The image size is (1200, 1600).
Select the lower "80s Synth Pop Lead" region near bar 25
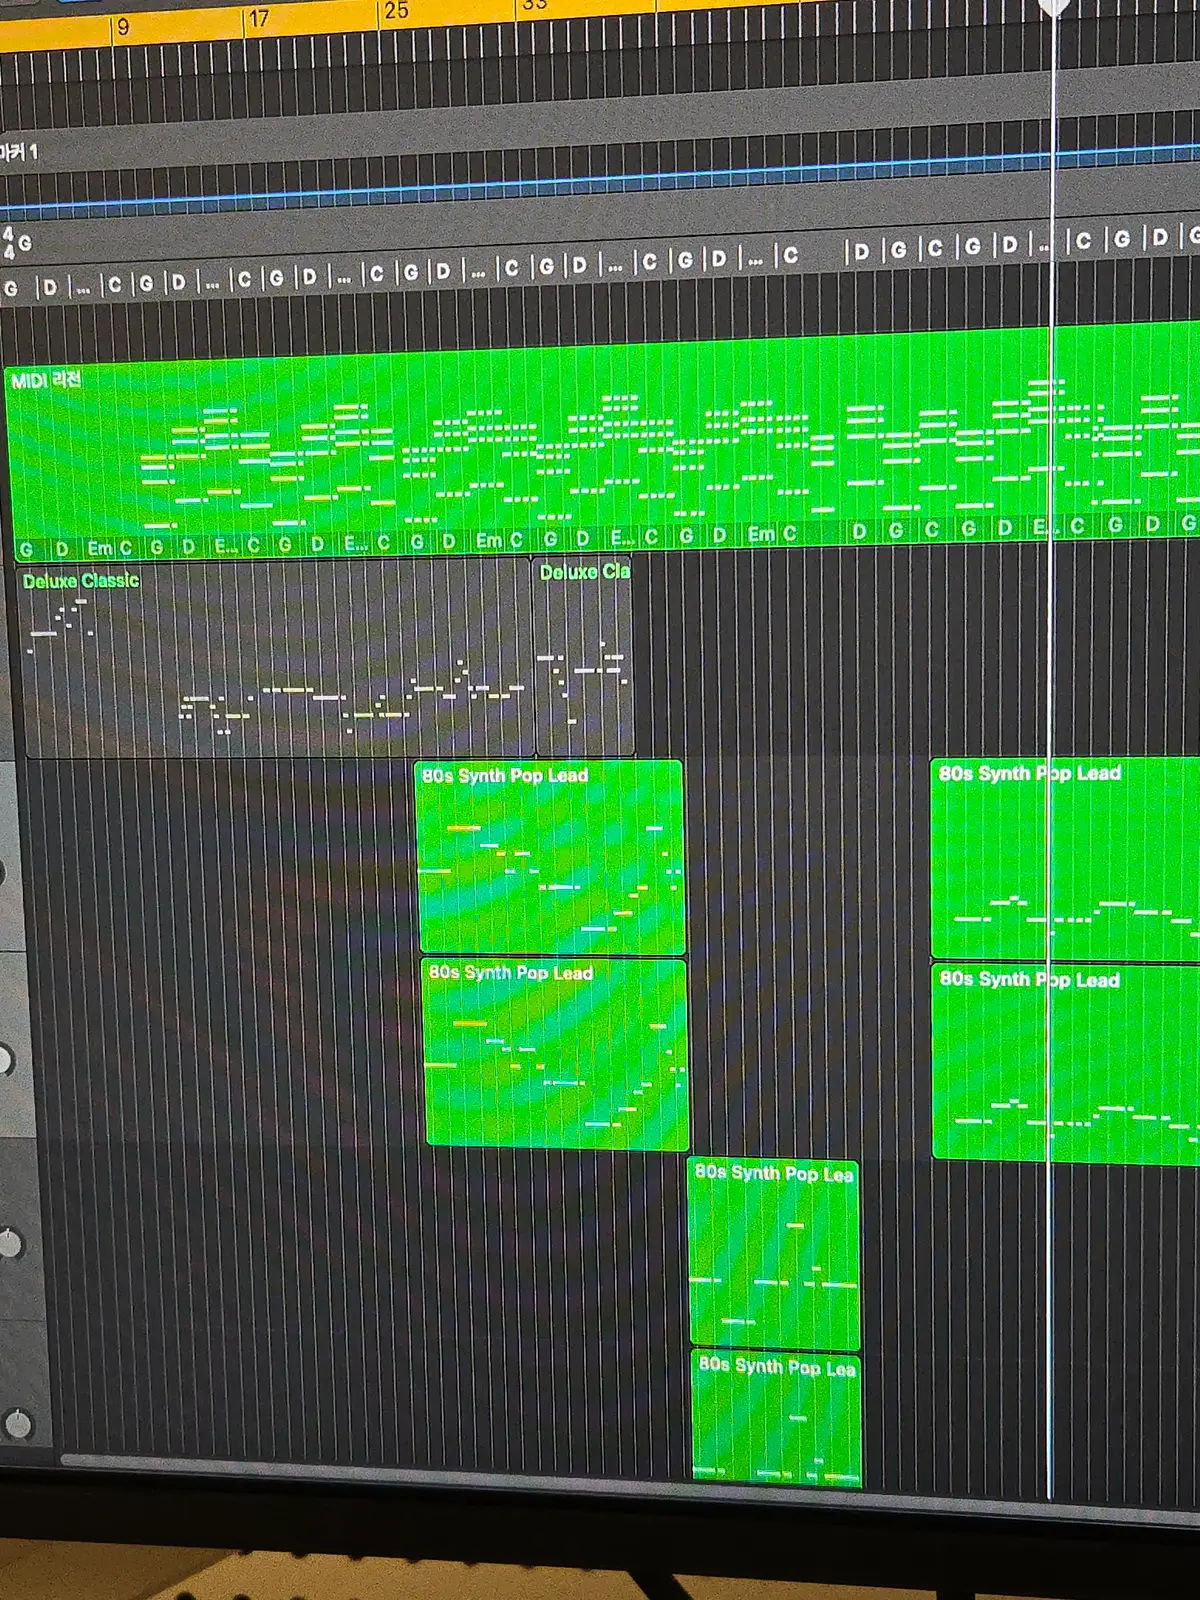click(x=557, y=1055)
